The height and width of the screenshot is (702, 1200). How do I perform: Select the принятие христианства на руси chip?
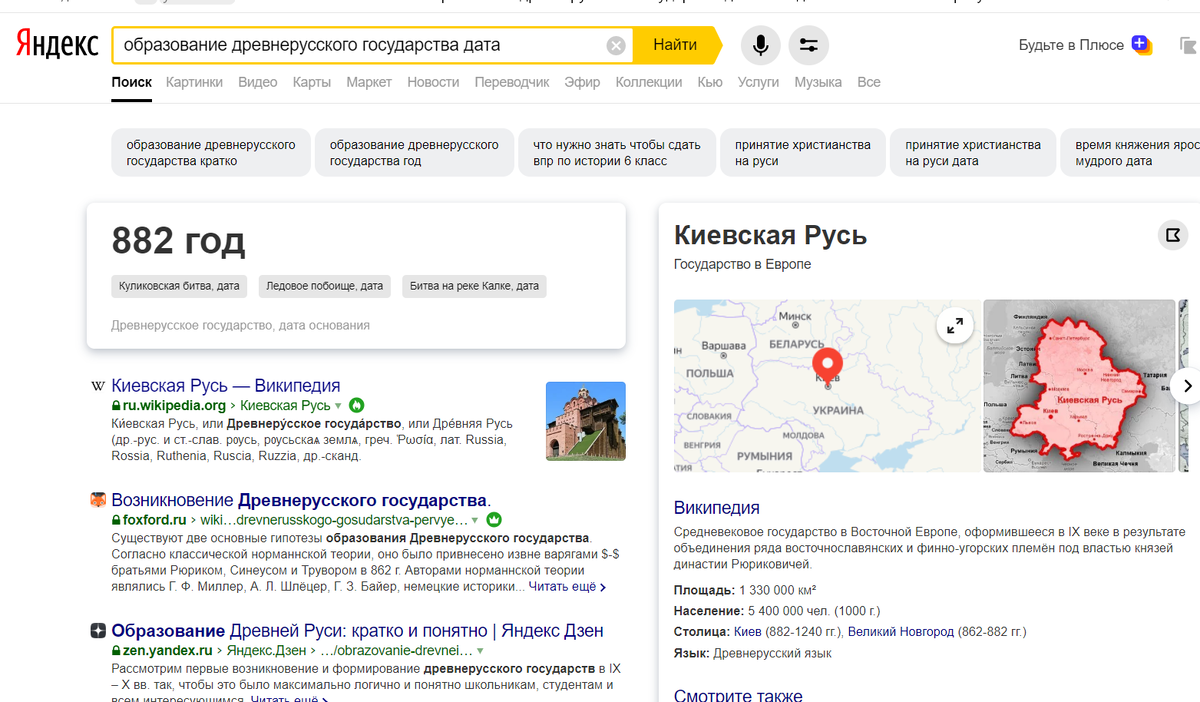(x=803, y=153)
